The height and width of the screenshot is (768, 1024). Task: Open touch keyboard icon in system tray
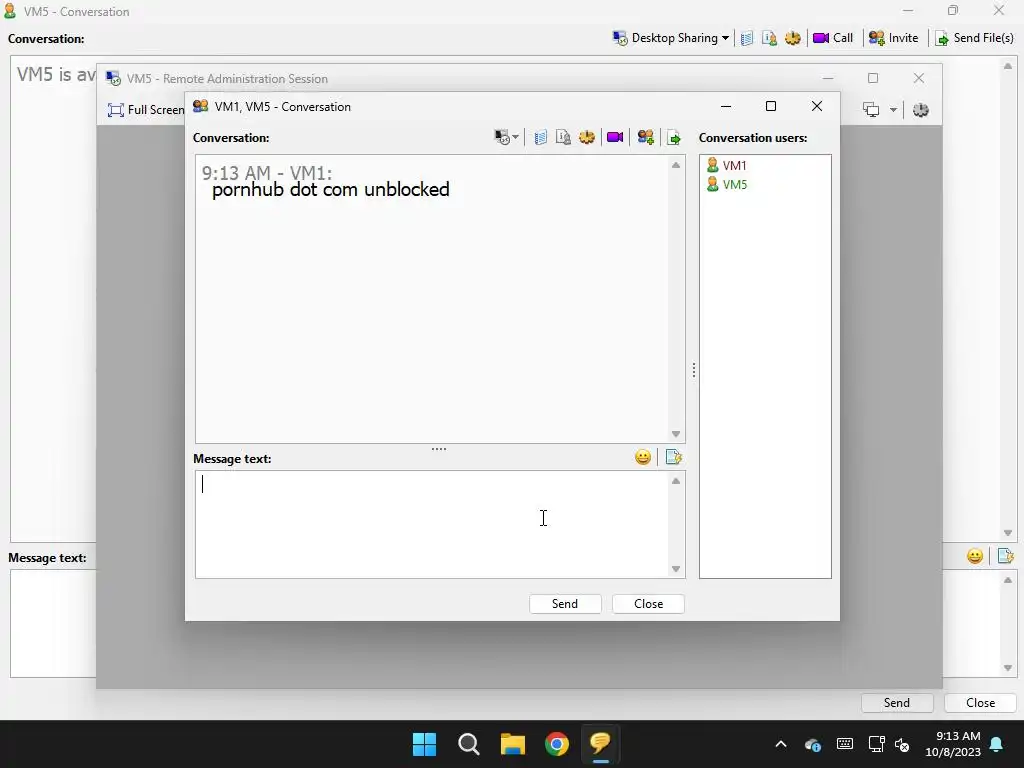(x=844, y=744)
